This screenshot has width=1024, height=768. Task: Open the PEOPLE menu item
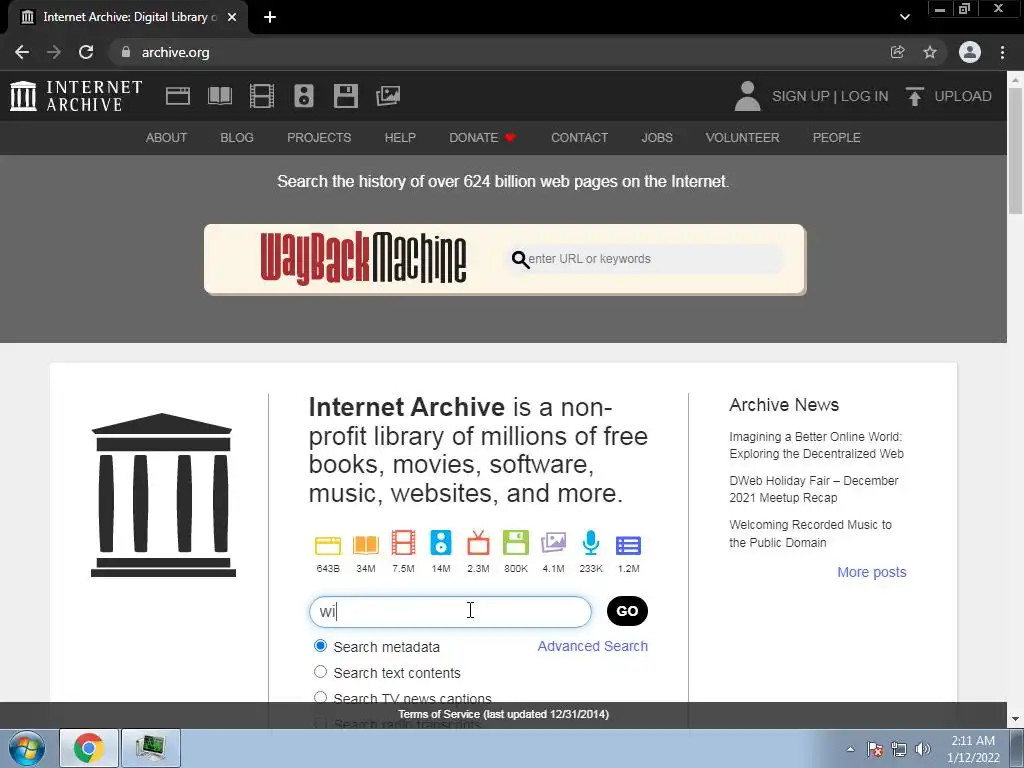coord(837,138)
